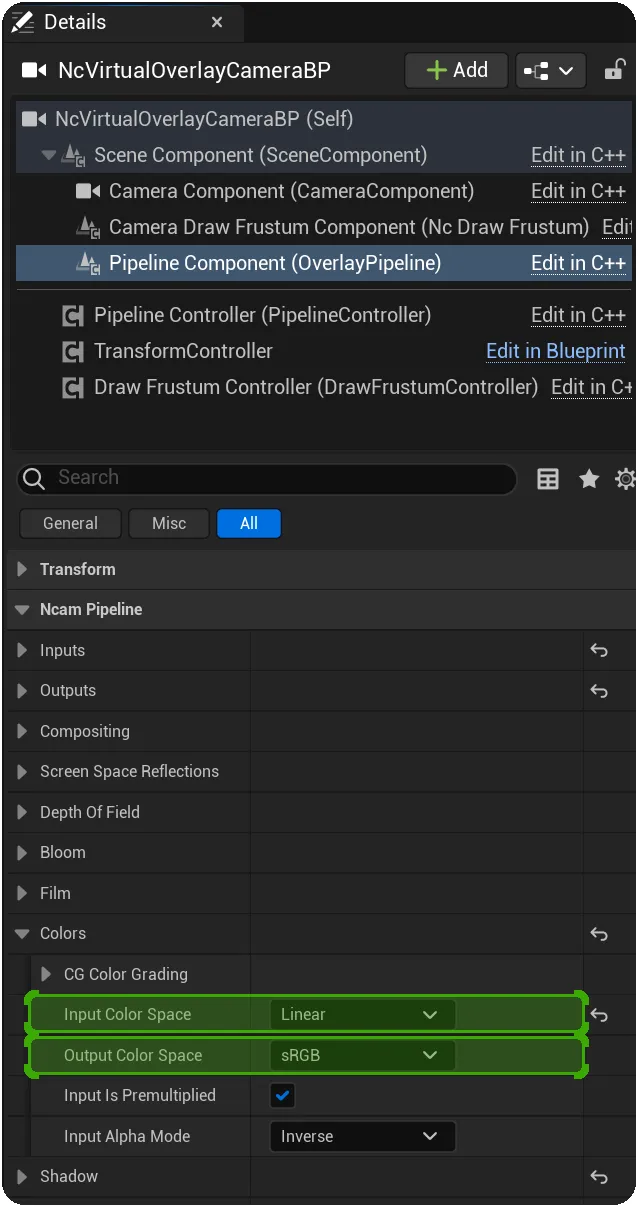The height and width of the screenshot is (1207, 638).
Task: Click the Input Is Premultiplied label
Action: point(140,1095)
